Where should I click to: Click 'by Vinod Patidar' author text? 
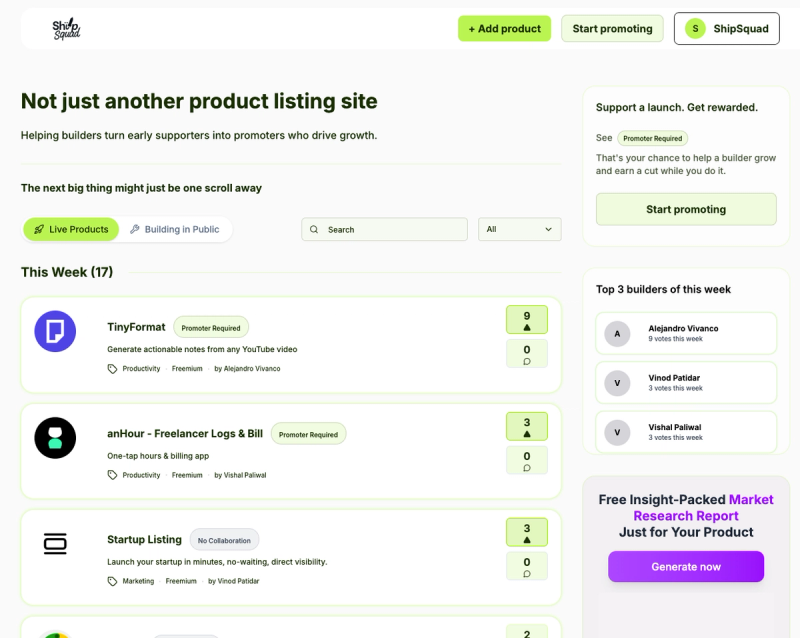(233, 581)
